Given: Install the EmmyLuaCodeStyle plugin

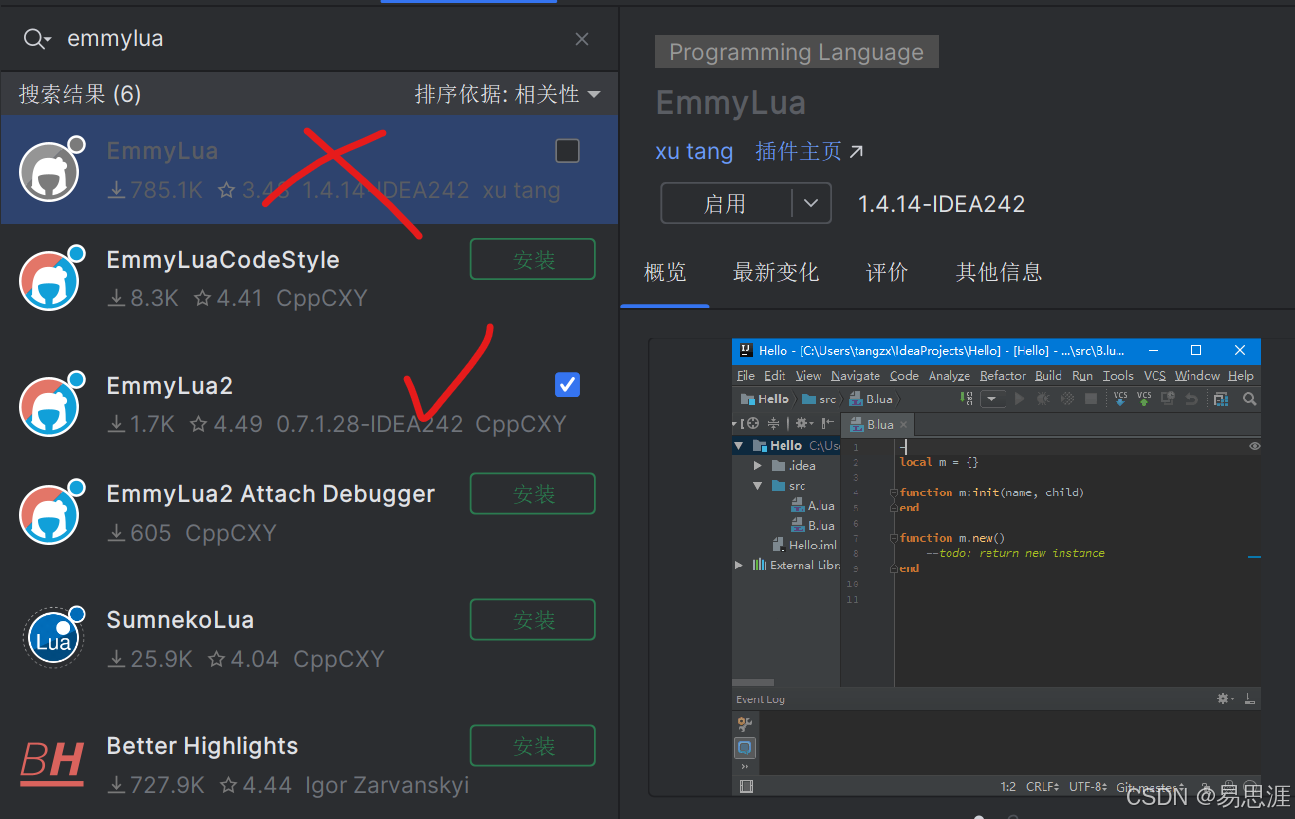Looking at the screenshot, I should [x=533, y=260].
